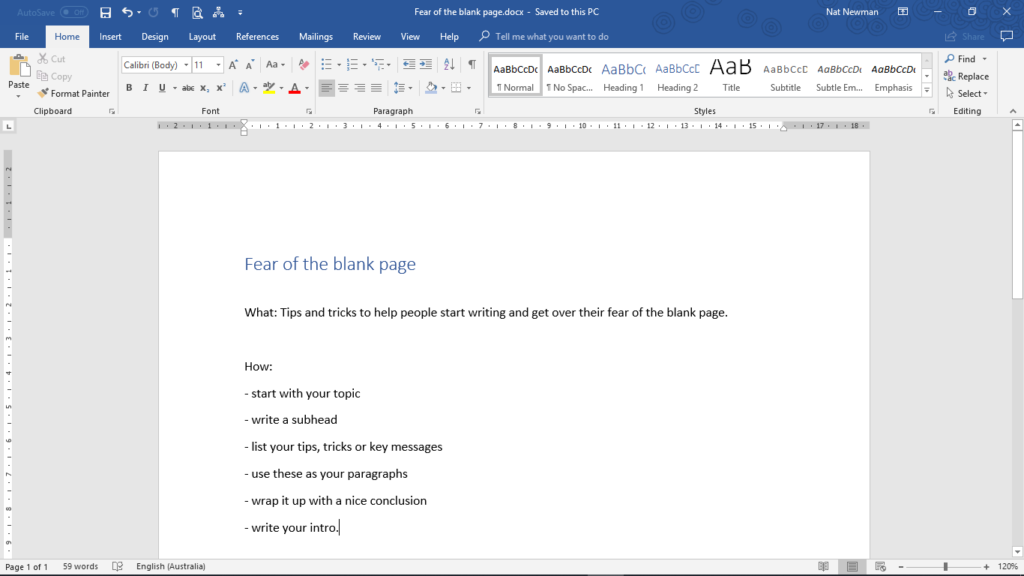Open the font size dropdown

pos(221,64)
